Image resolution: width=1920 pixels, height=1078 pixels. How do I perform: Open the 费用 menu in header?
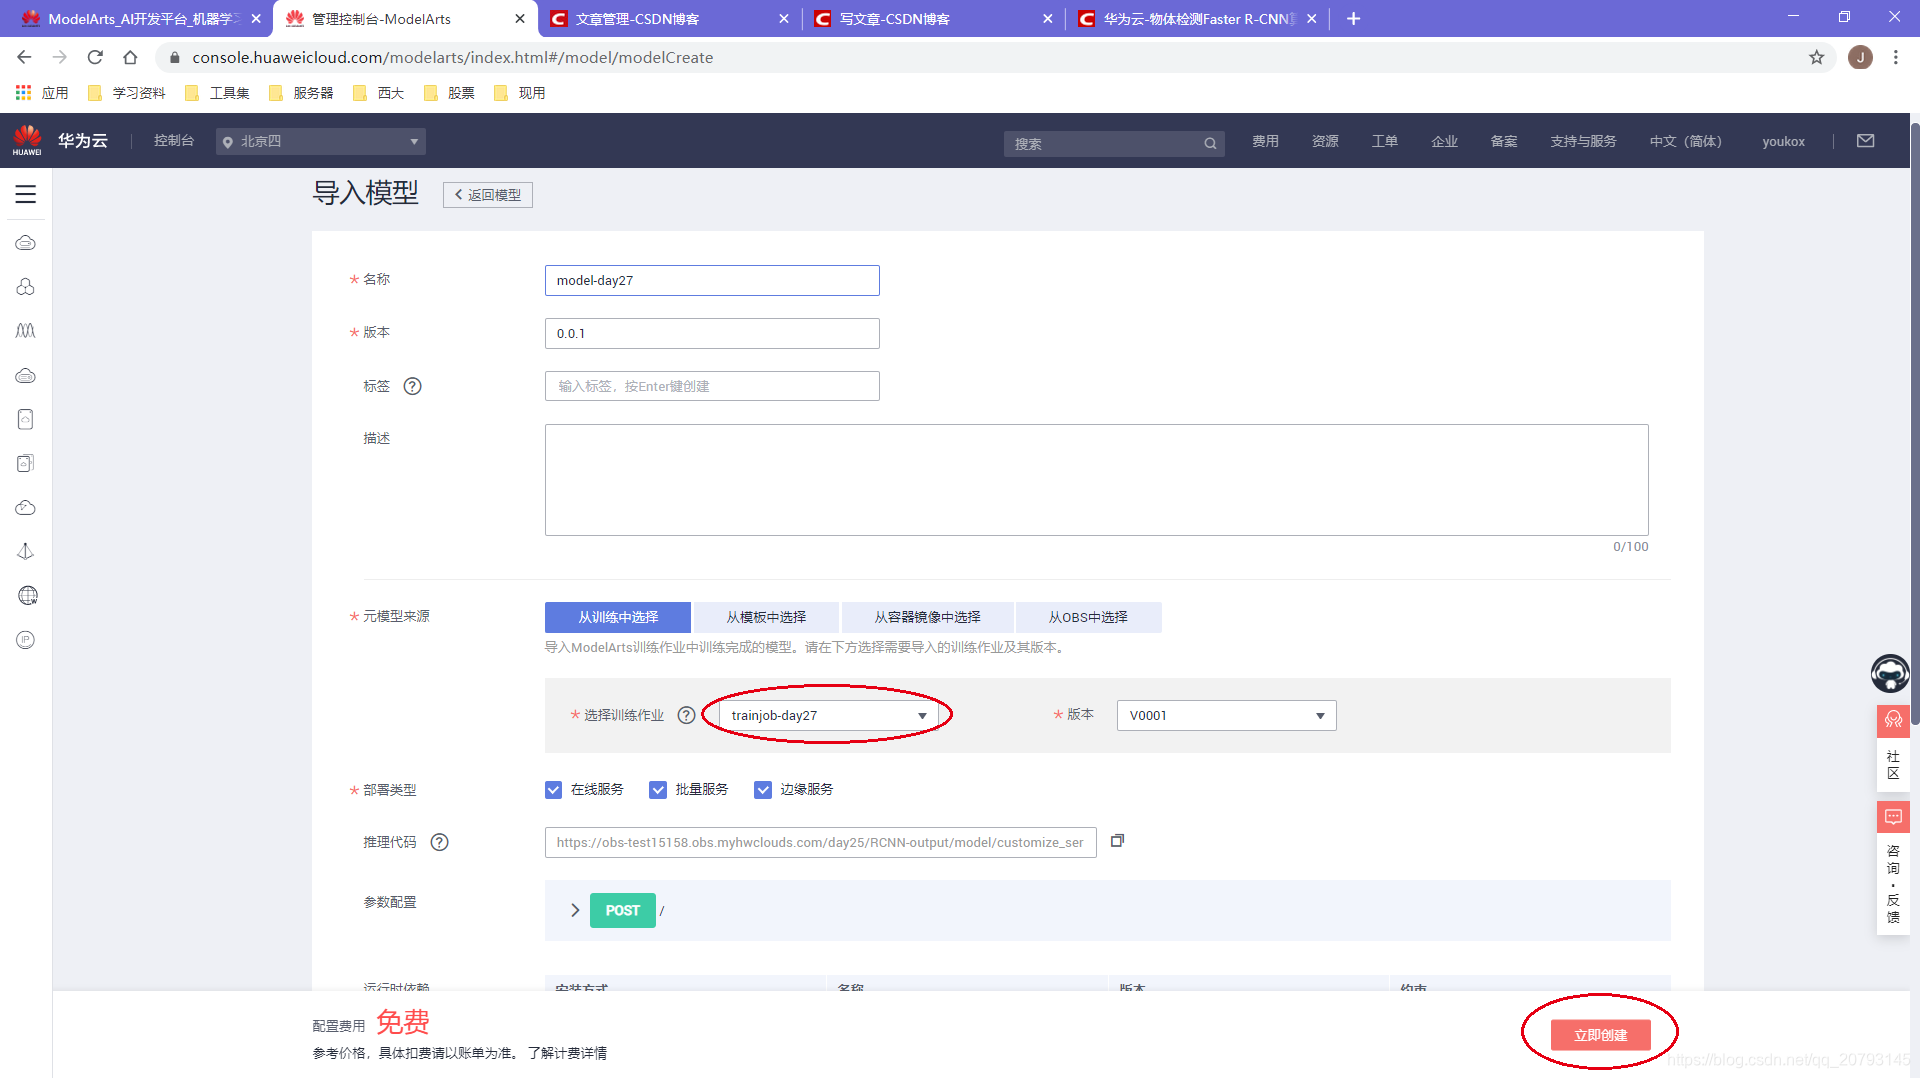[1265, 141]
